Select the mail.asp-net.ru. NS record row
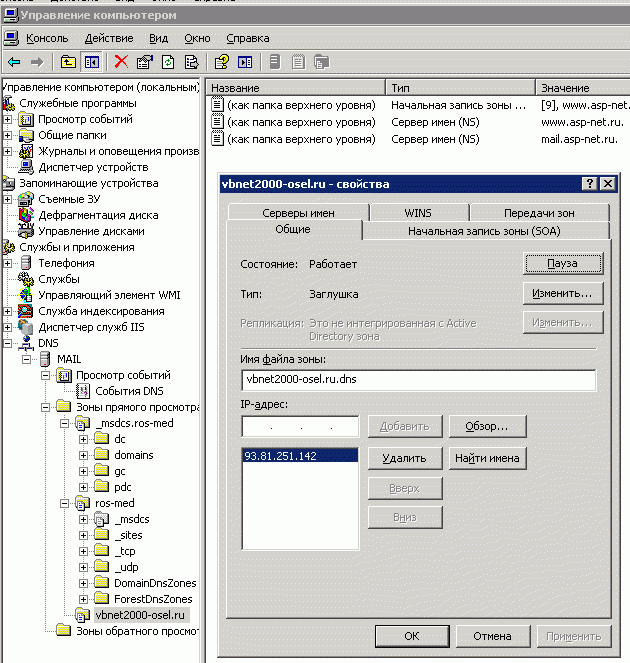630x663 pixels. 419,139
